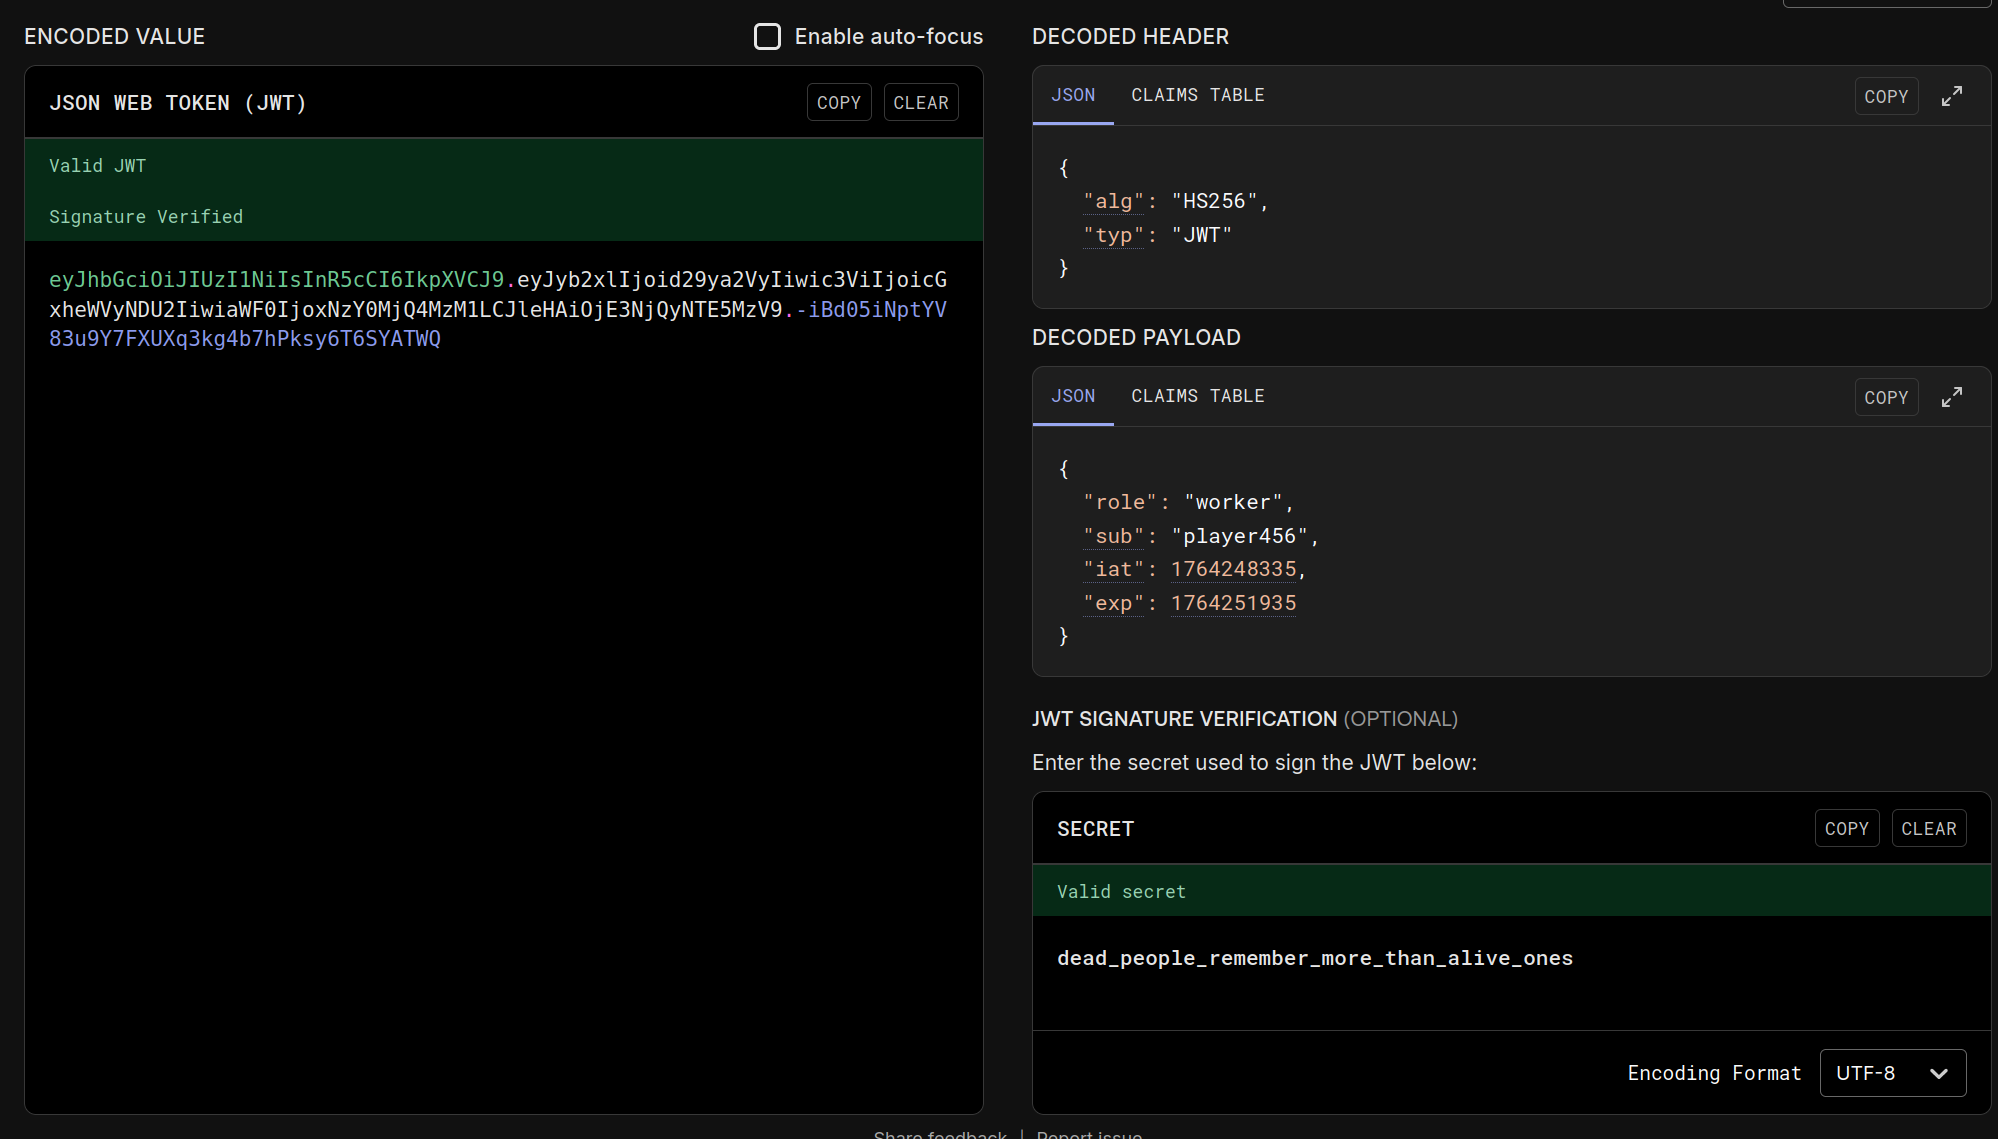Viewport: 1998px width, 1139px height.
Task: Enable the auto-focus checkbox
Action: (767, 37)
